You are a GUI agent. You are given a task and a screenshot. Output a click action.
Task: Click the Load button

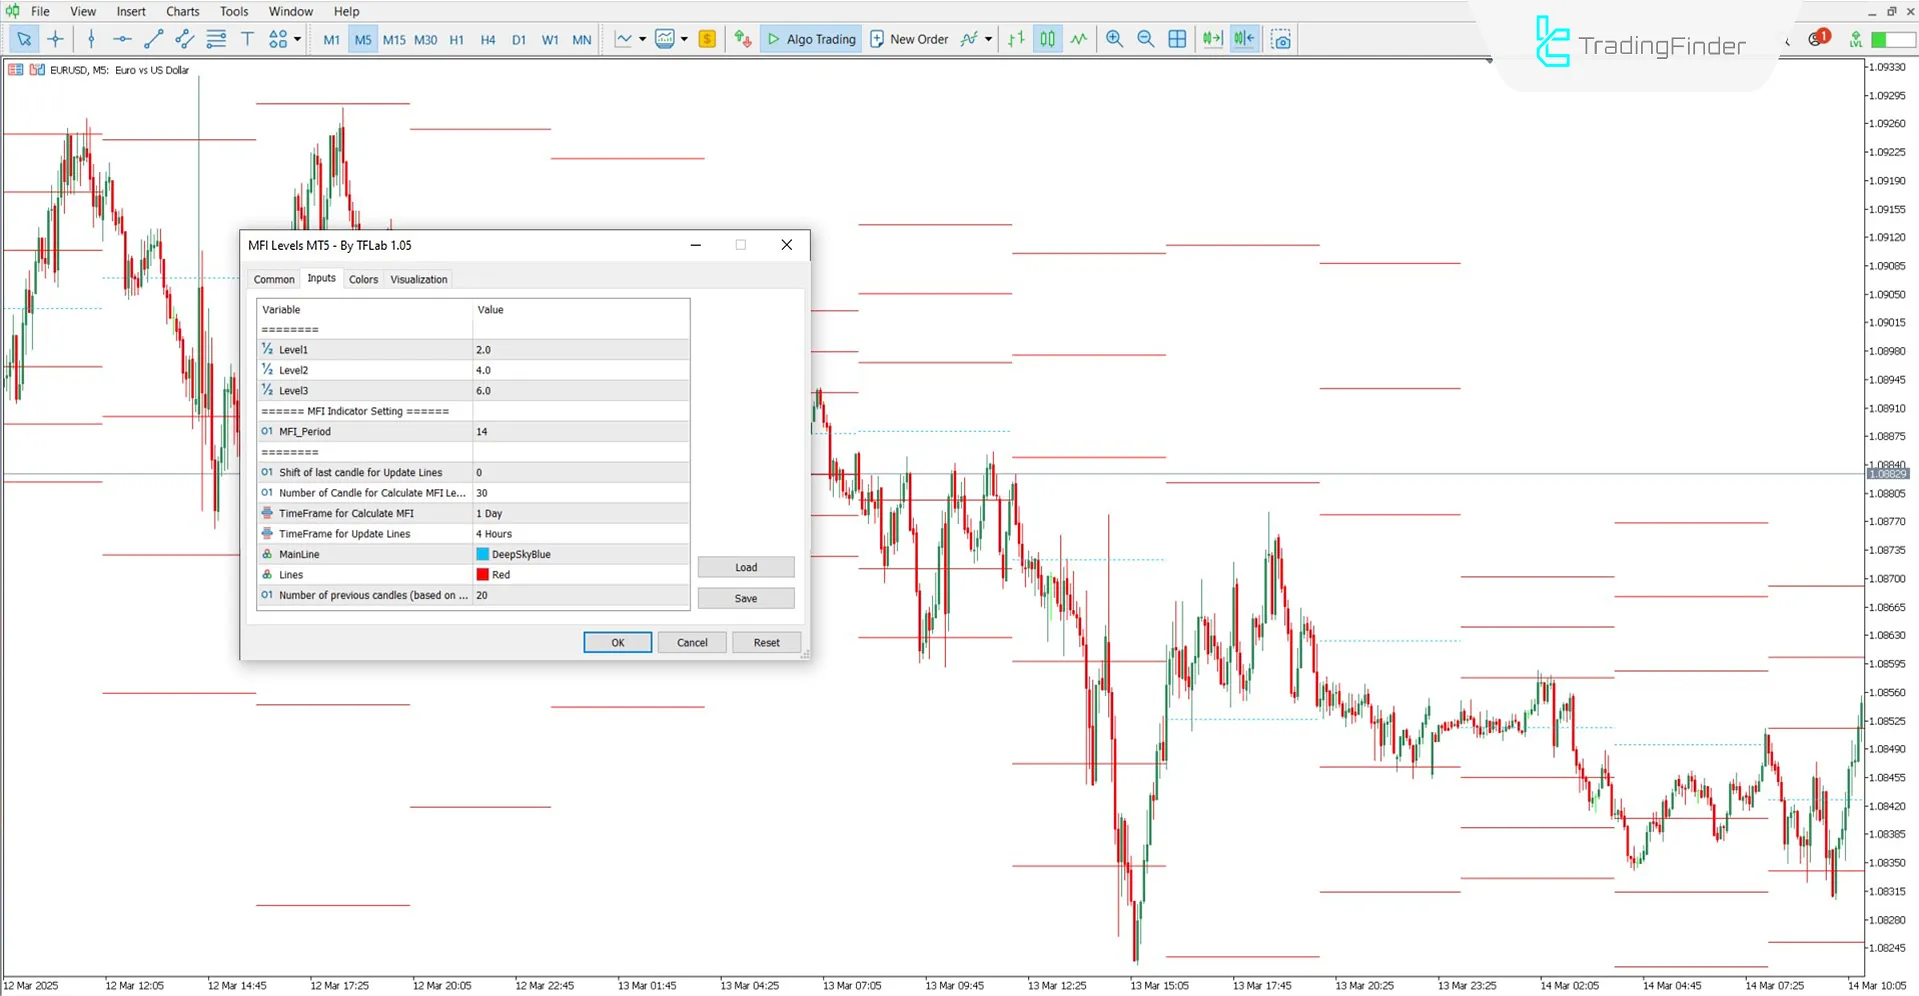coord(745,567)
